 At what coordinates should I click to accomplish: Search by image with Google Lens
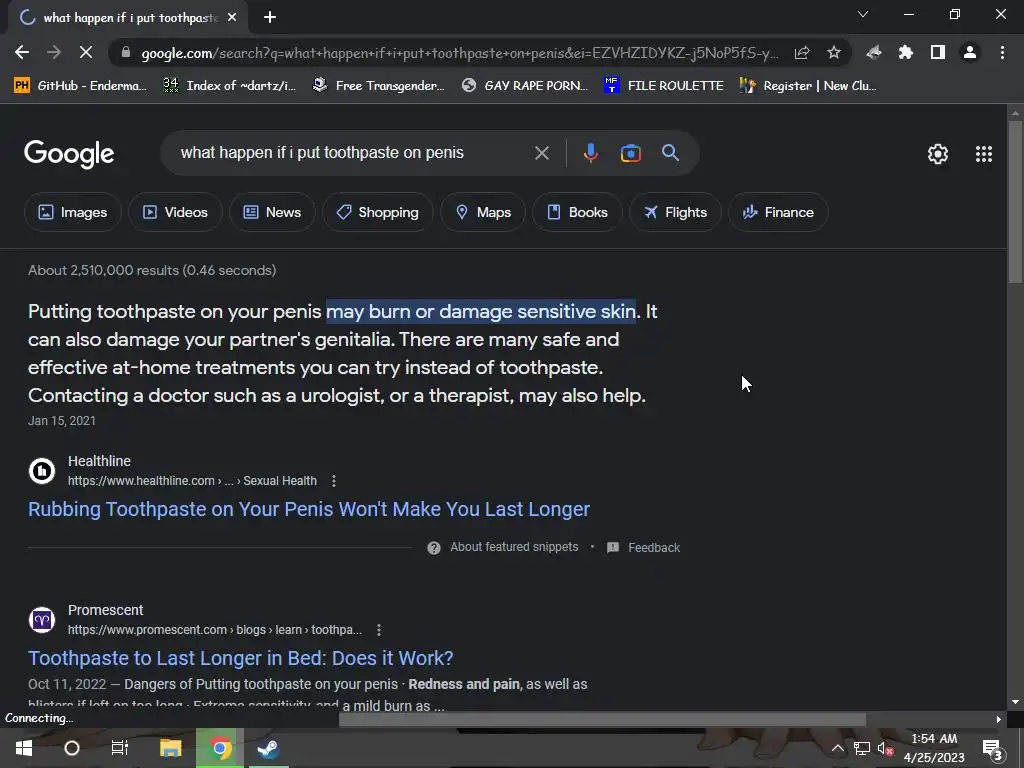[630, 153]
